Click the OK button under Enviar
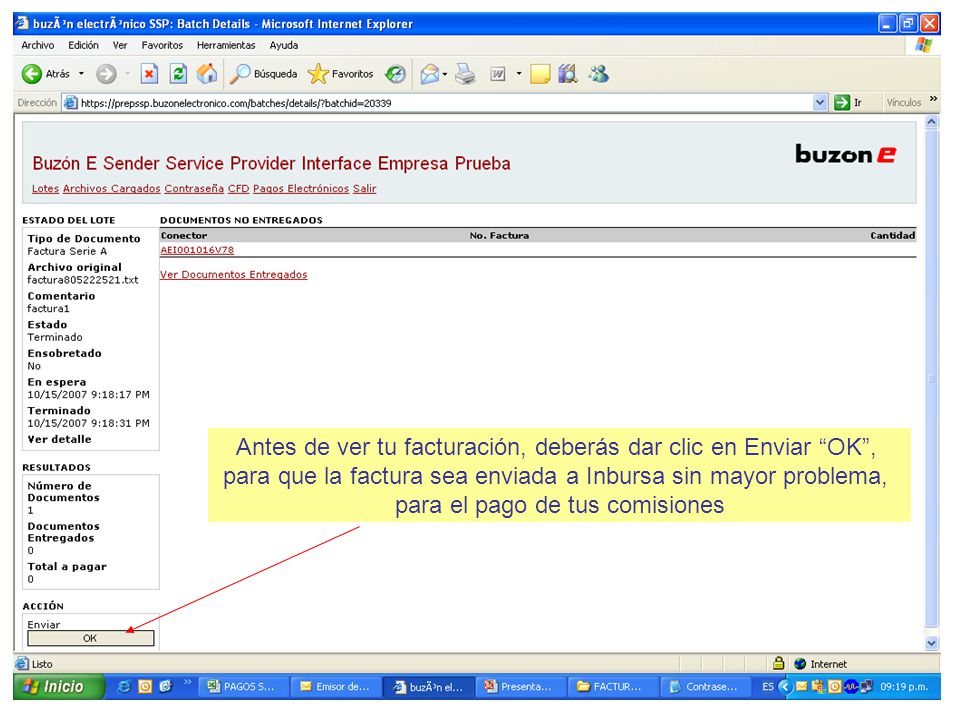This screenshot has height=720, width=960. click(90, 638)
